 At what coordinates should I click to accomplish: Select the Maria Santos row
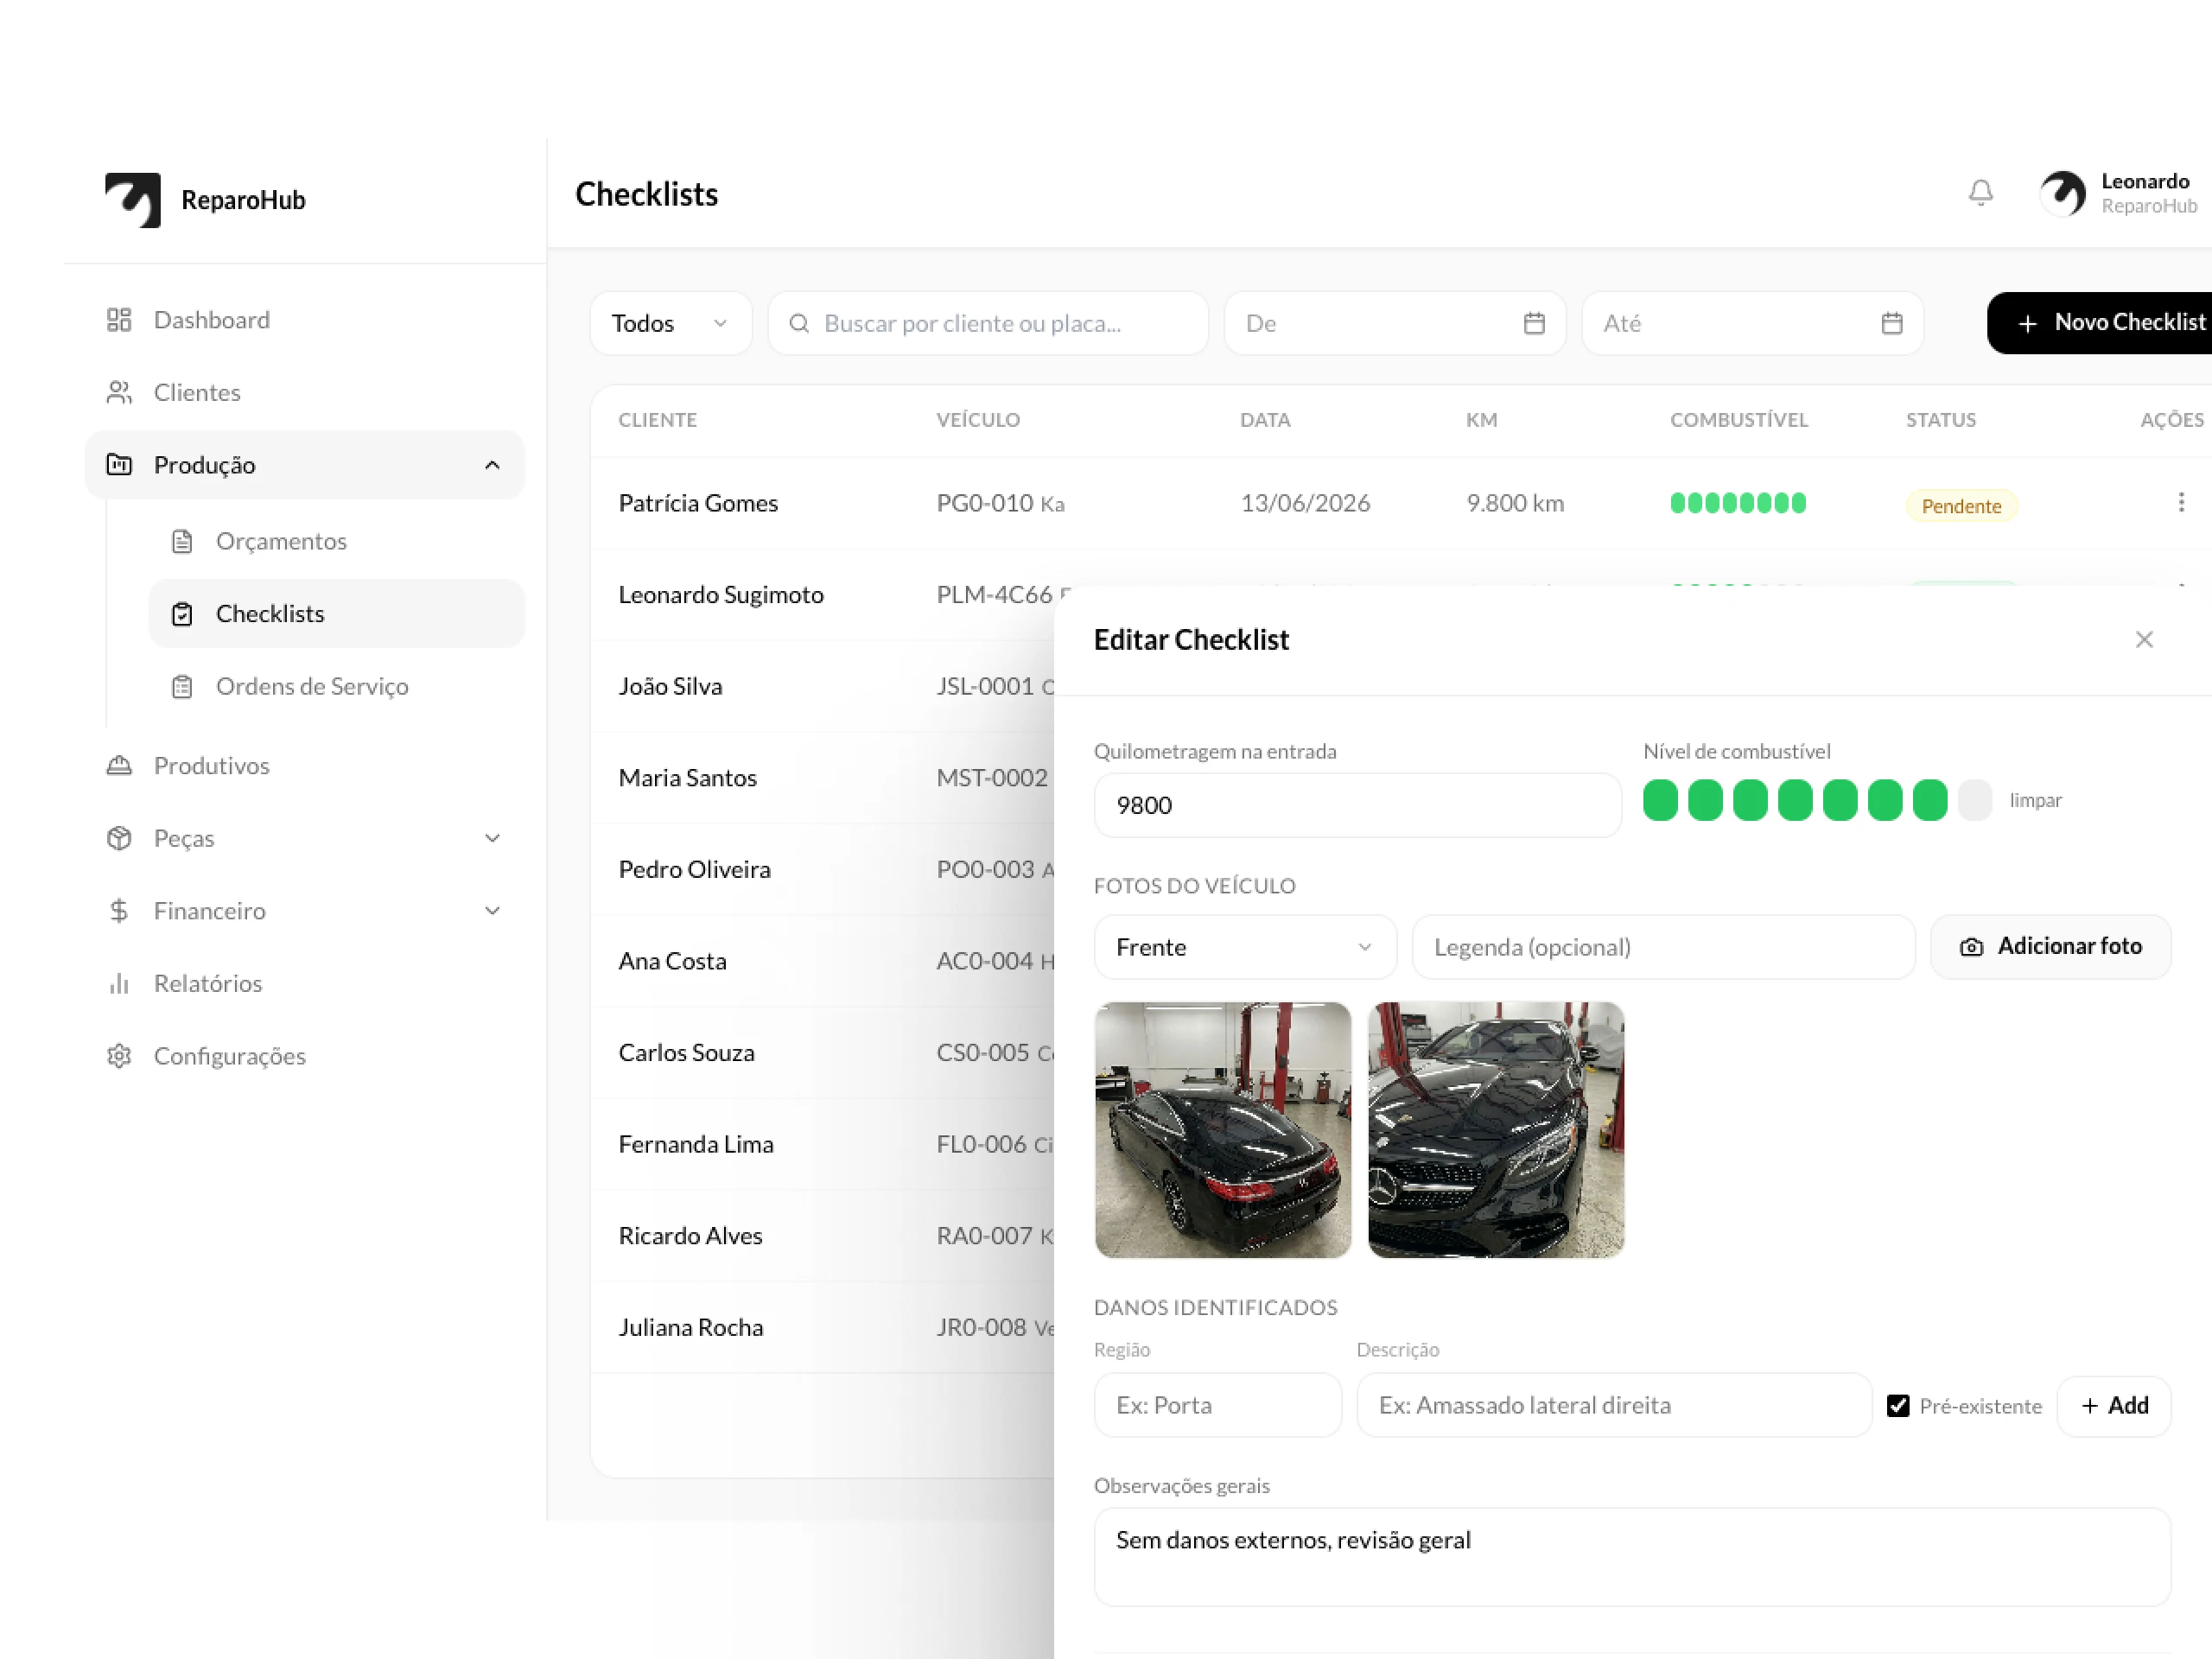point(822,778)
